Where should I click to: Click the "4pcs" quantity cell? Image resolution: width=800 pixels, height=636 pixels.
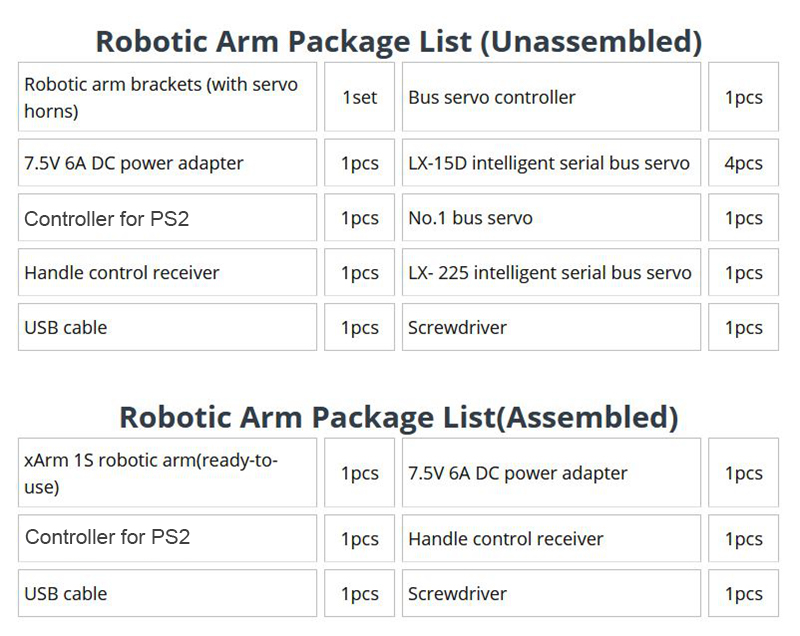tap(743, 163)
